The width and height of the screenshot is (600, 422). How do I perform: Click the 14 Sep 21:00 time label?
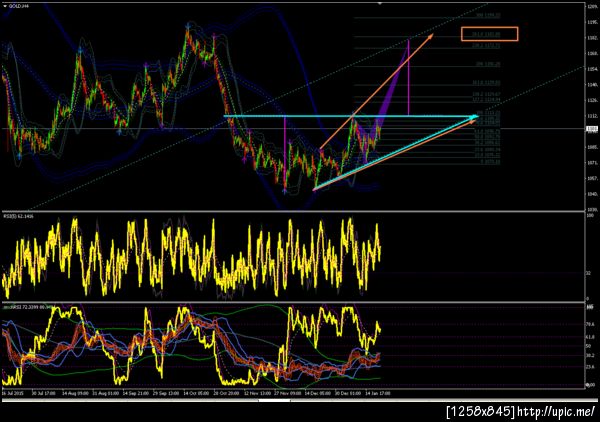coord(136,393)
